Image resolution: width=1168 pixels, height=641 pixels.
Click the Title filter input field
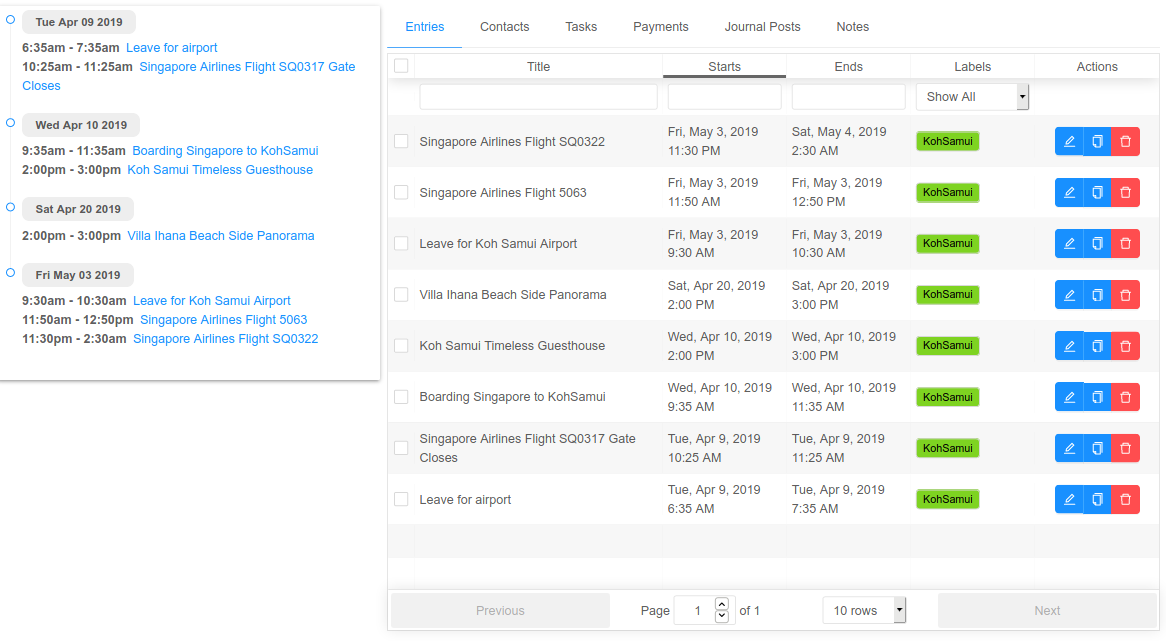pos(538,97)
